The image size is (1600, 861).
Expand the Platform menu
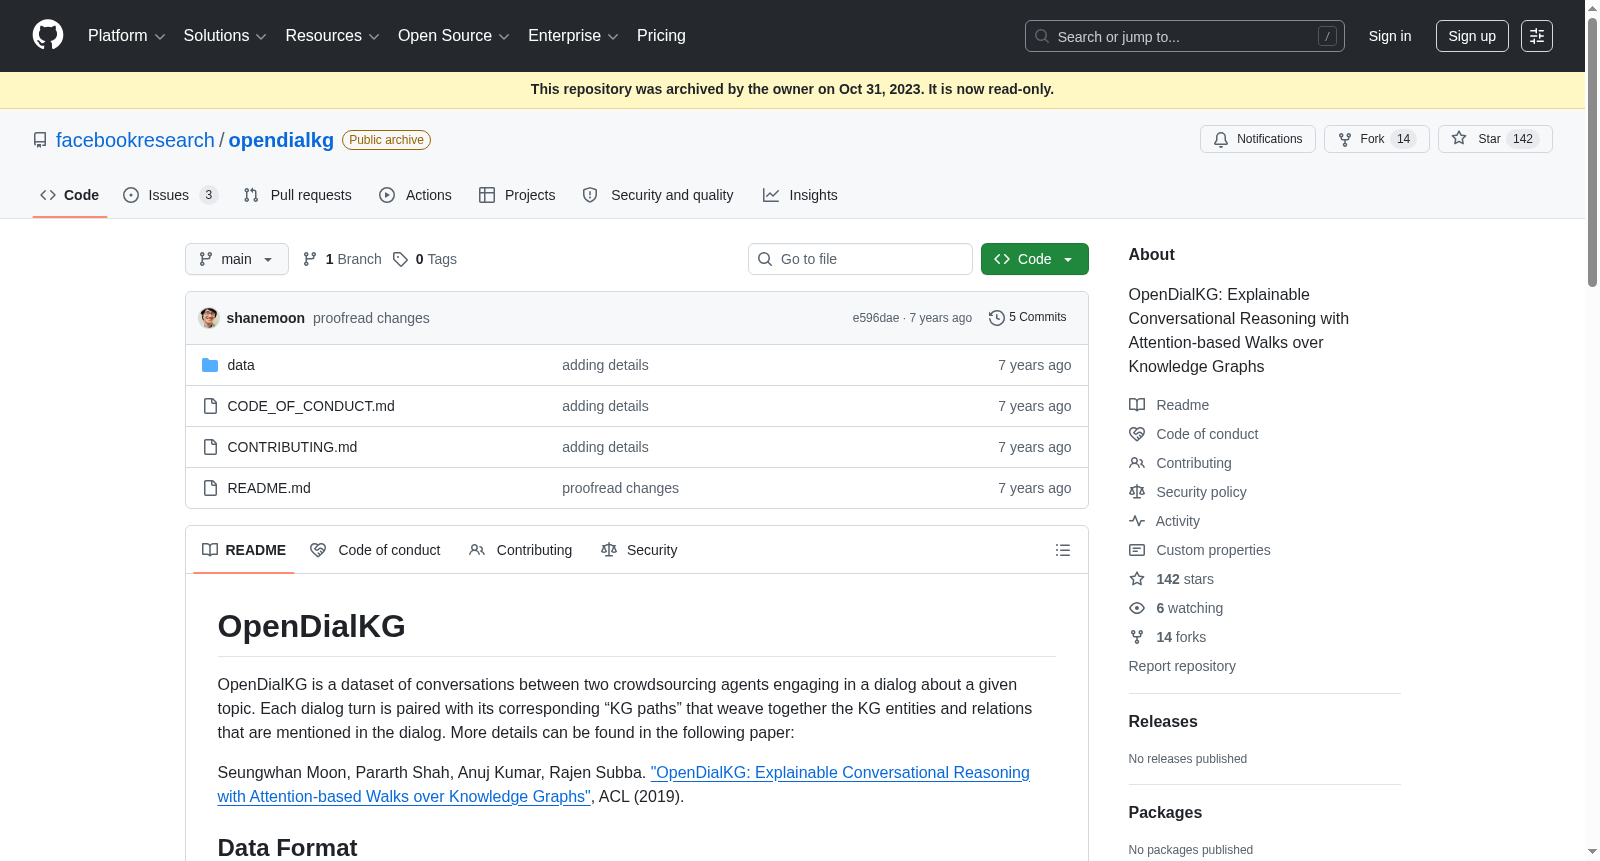[x=126, y=36]
